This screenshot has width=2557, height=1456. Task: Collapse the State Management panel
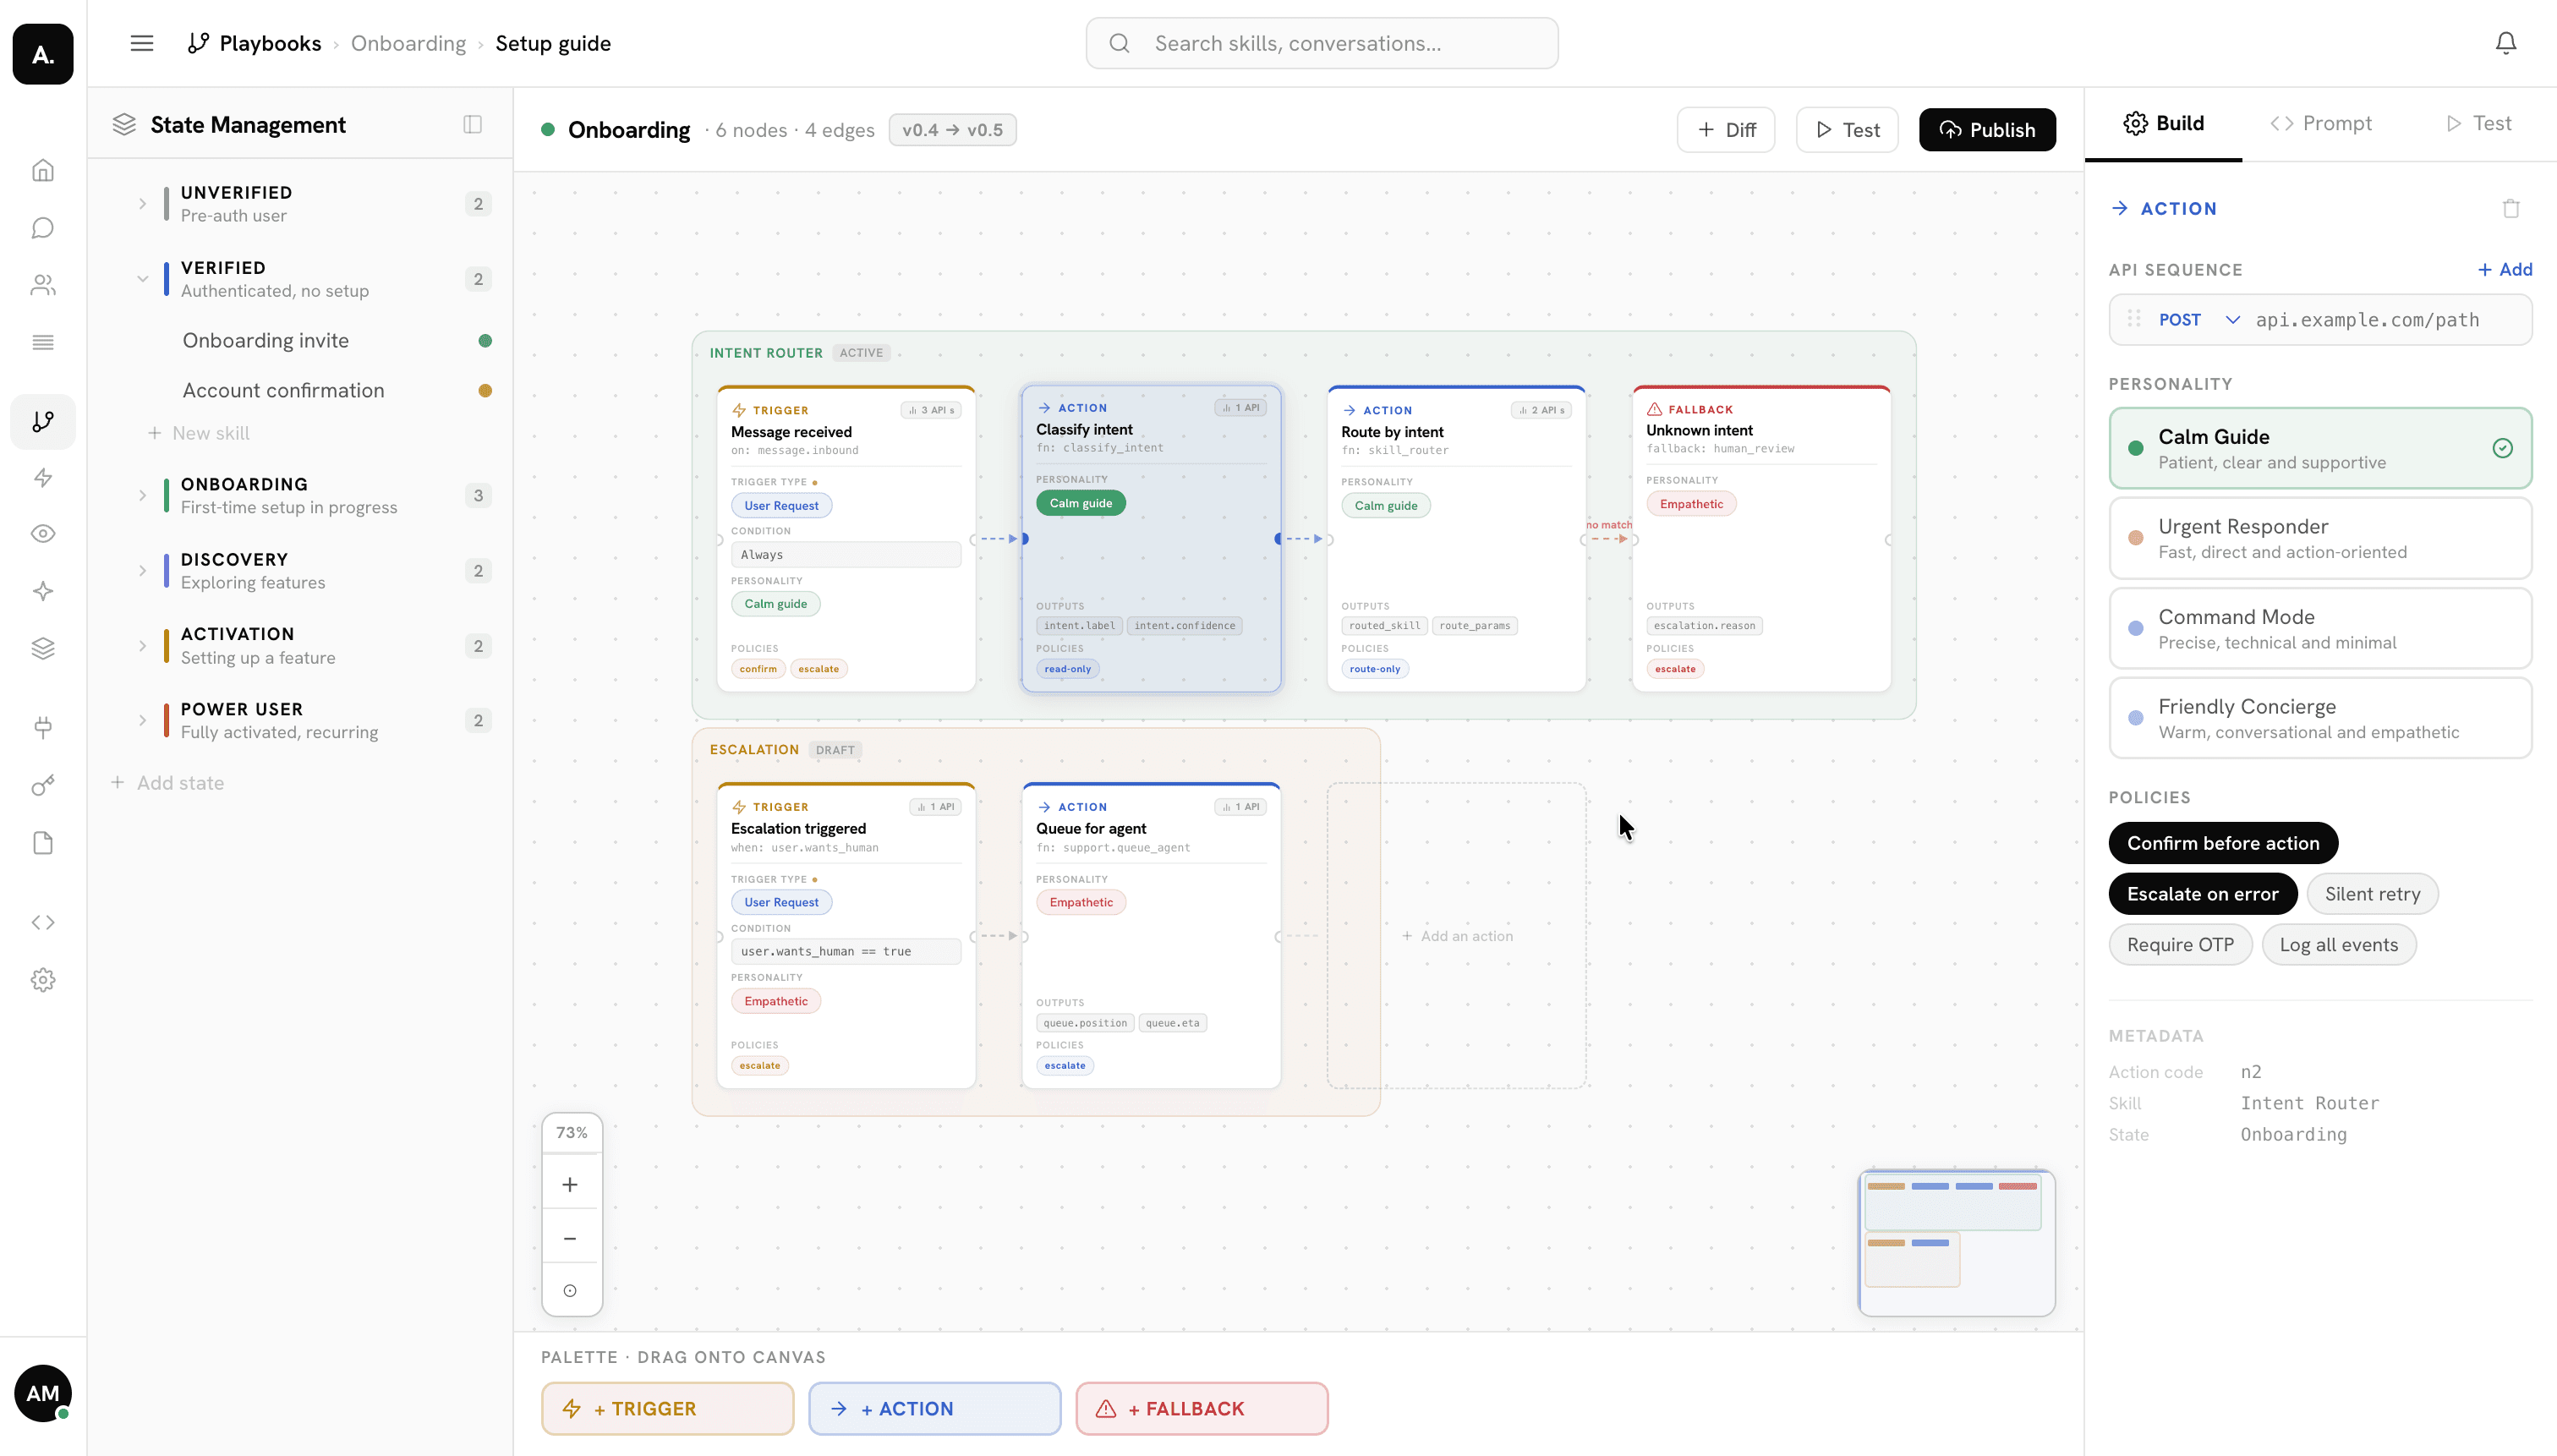click(x=473, y=124)
